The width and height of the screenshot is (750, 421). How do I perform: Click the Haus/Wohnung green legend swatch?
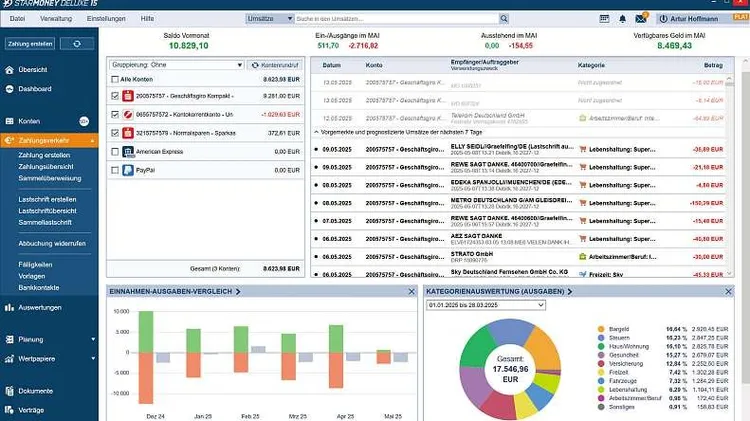pyautogui.click(x=601, y=346)
